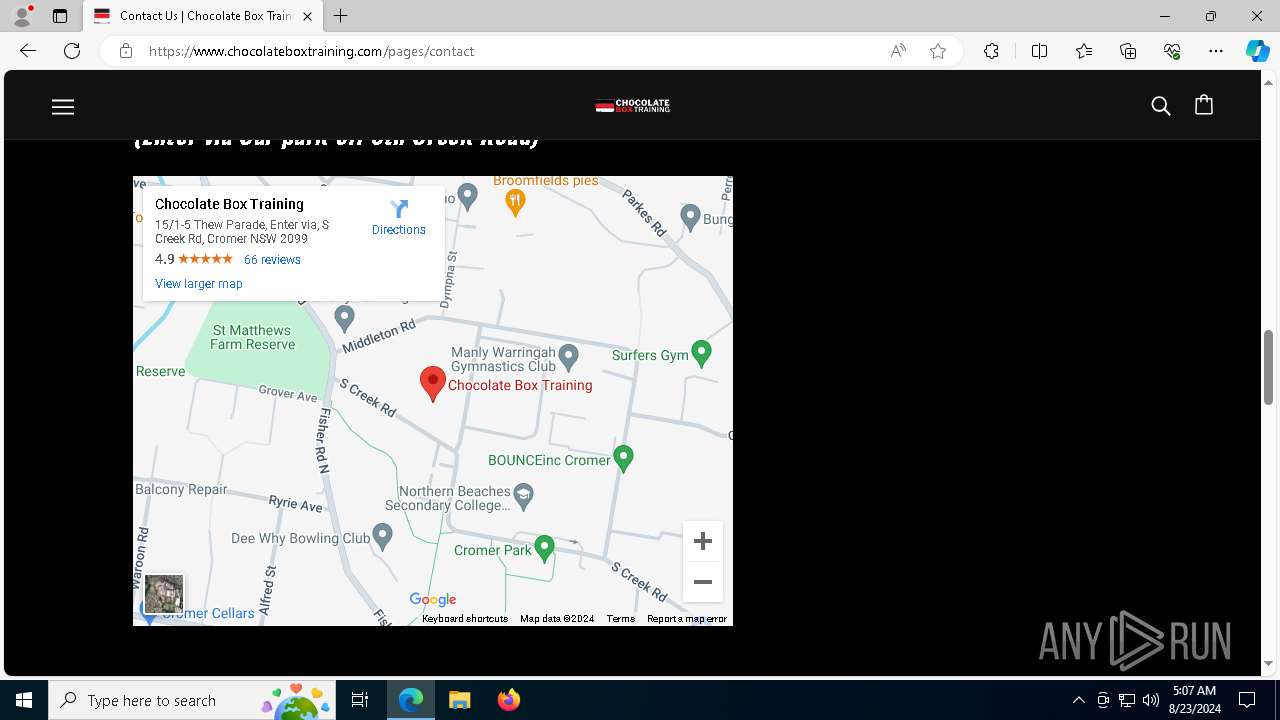1280x720 pixels.
Task: Open Browser essentials heart icon
Action: (1172, 51)
